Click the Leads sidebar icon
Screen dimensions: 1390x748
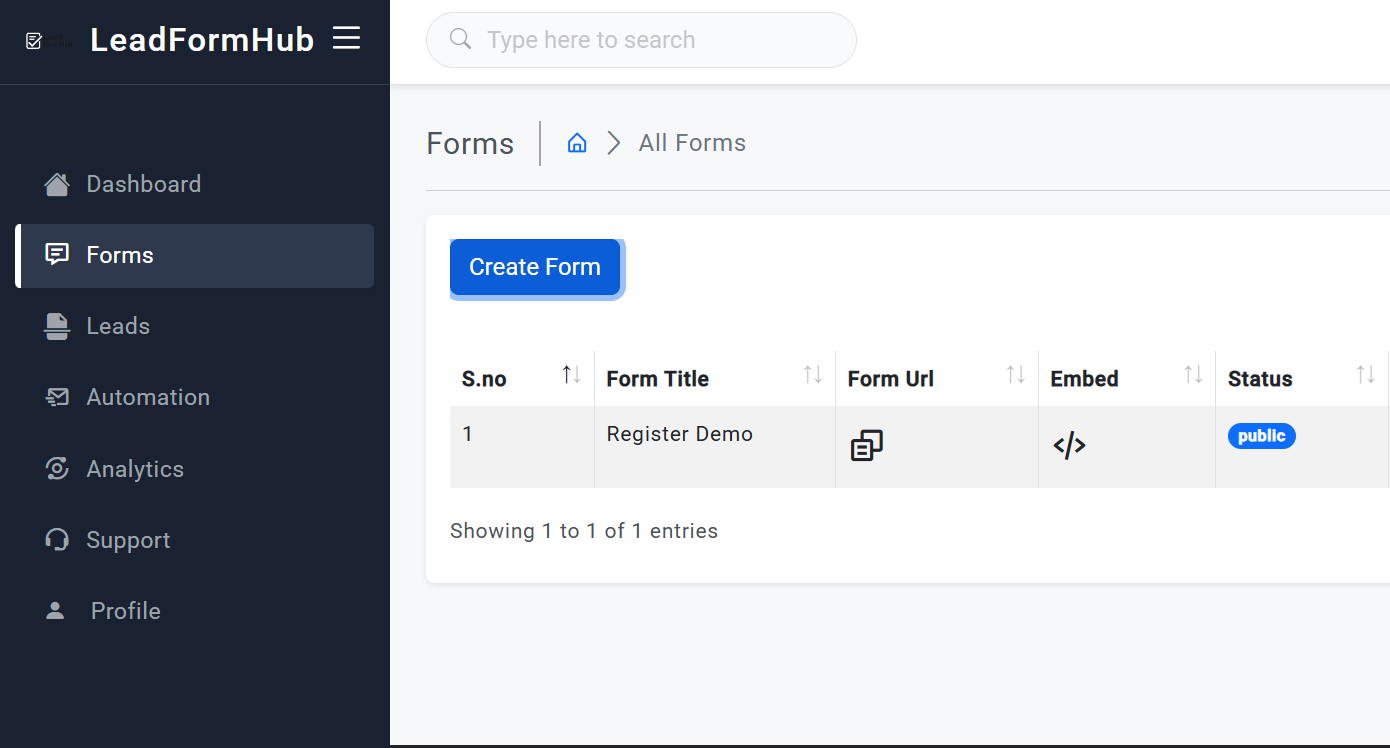point(57,326)
